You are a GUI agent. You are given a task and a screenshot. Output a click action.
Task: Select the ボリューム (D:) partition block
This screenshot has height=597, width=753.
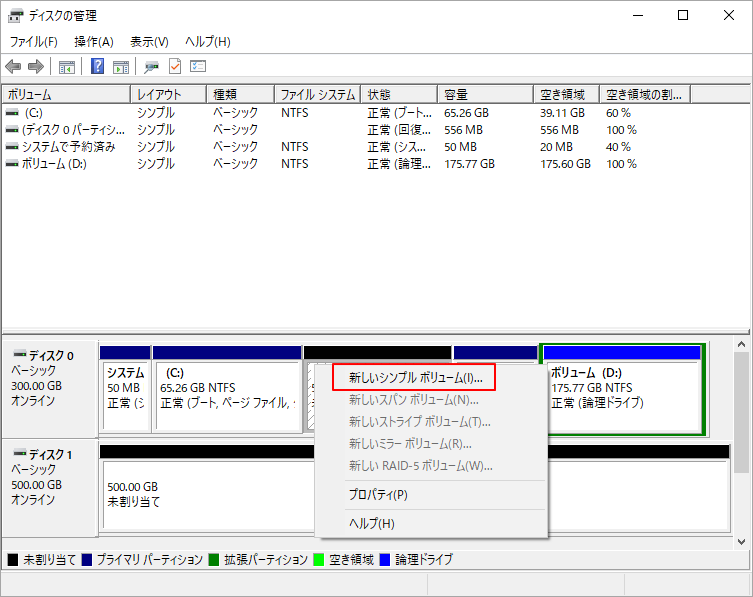point(620,390)
